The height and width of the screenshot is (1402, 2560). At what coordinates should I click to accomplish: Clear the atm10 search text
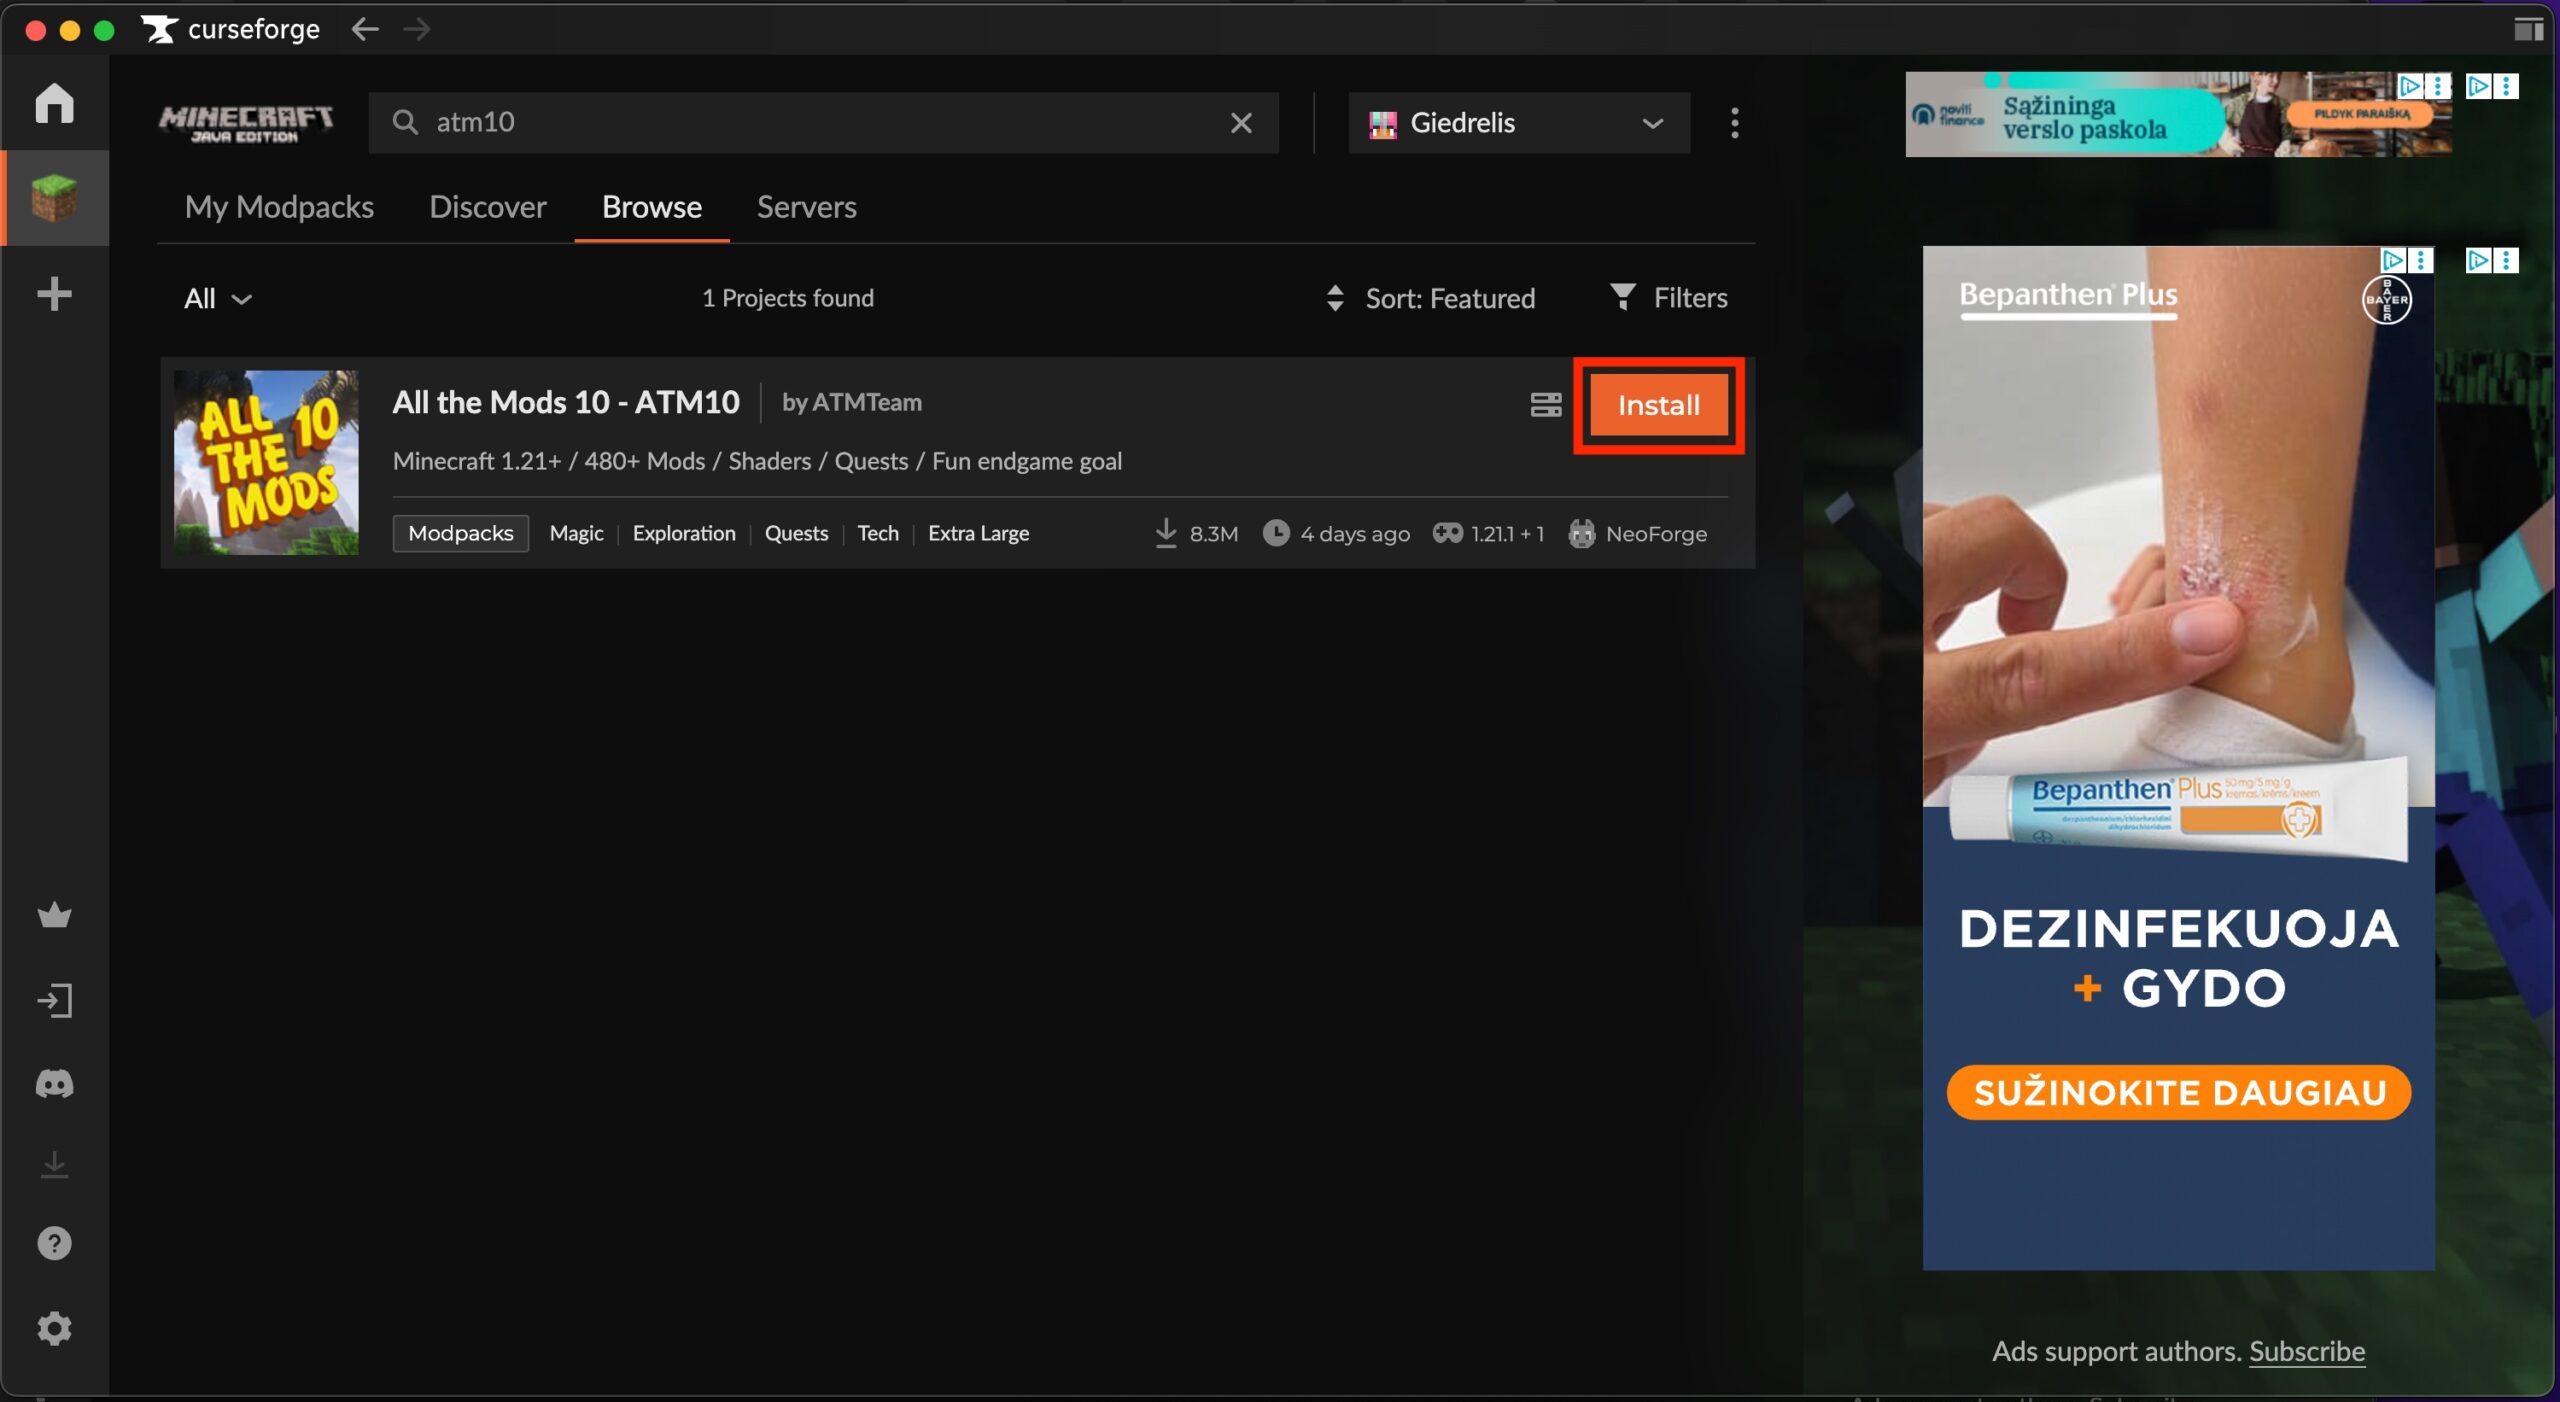pyautogui.click(x=1241, y=122)
